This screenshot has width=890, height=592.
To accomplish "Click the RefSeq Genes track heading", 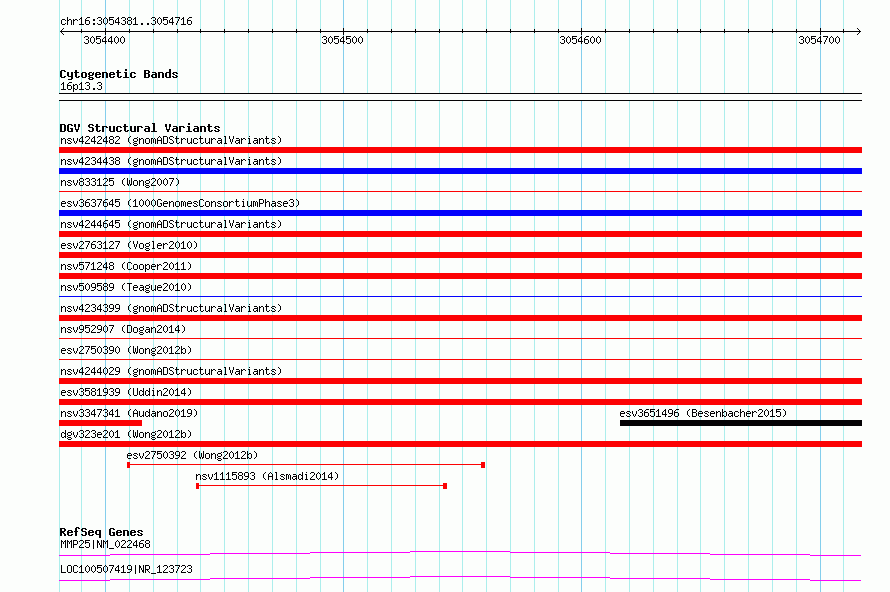I will coord(101,532).
